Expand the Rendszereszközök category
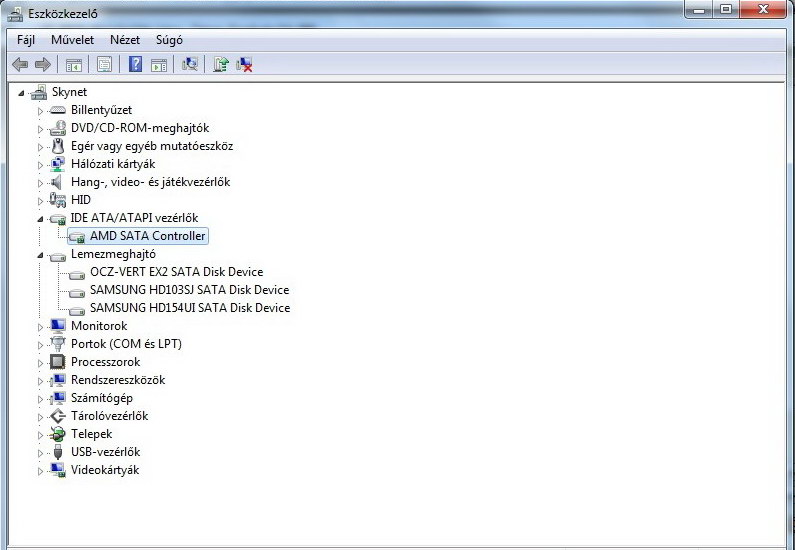The width and height of the screenshot is (795, 550). click(x=41, y=381)
